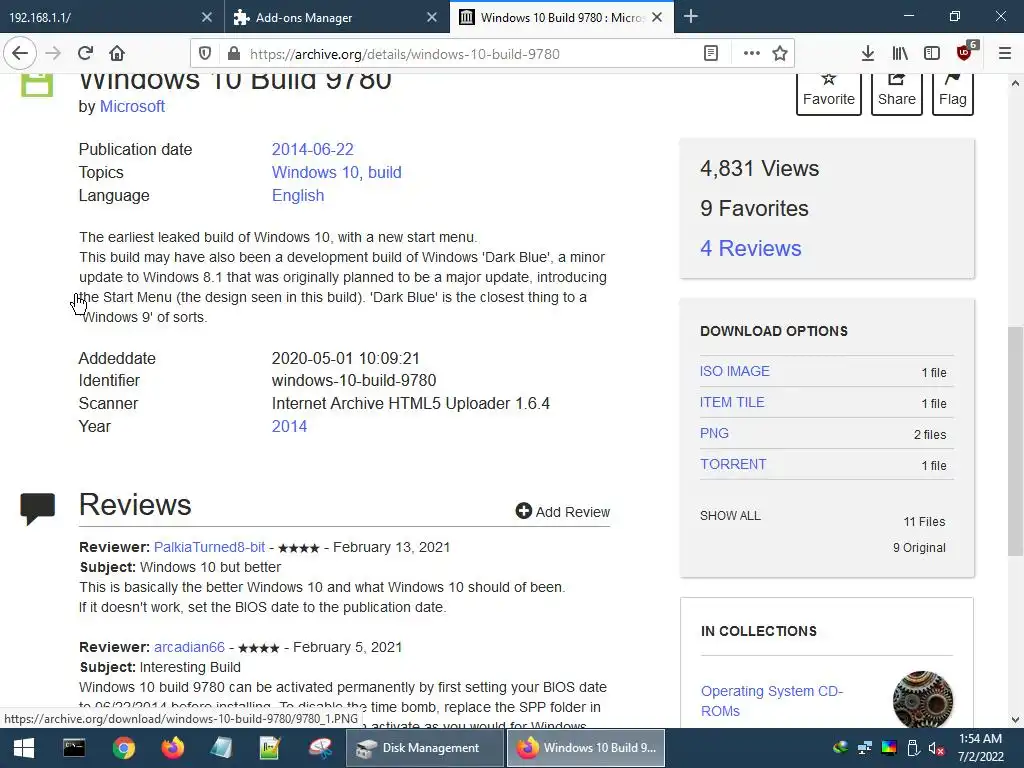The image size is (1024, 768).
Task: Open the Windows 10 topic link
Action: click(315, 172)
